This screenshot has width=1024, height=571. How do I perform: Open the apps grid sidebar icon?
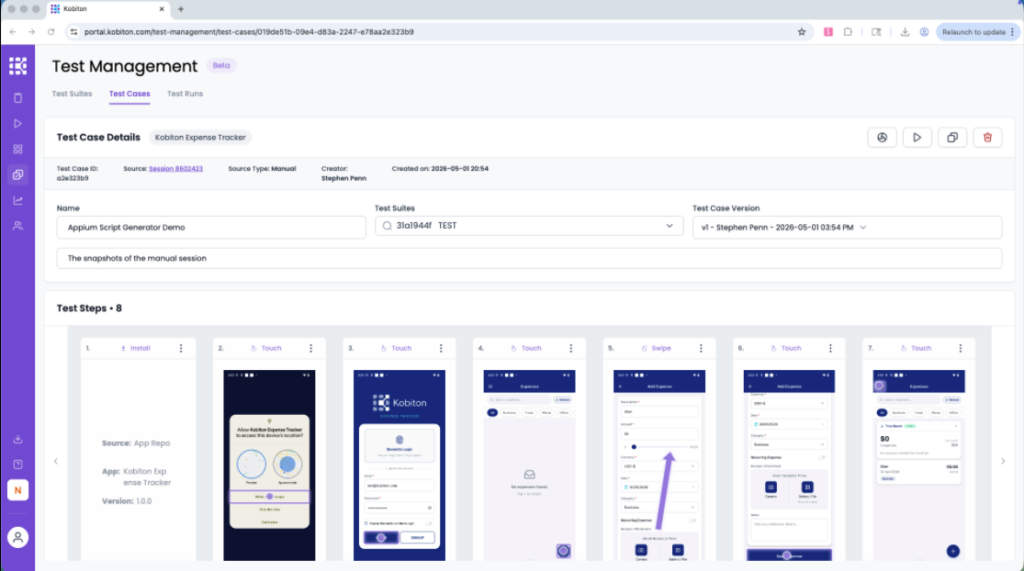click(18, 149)
